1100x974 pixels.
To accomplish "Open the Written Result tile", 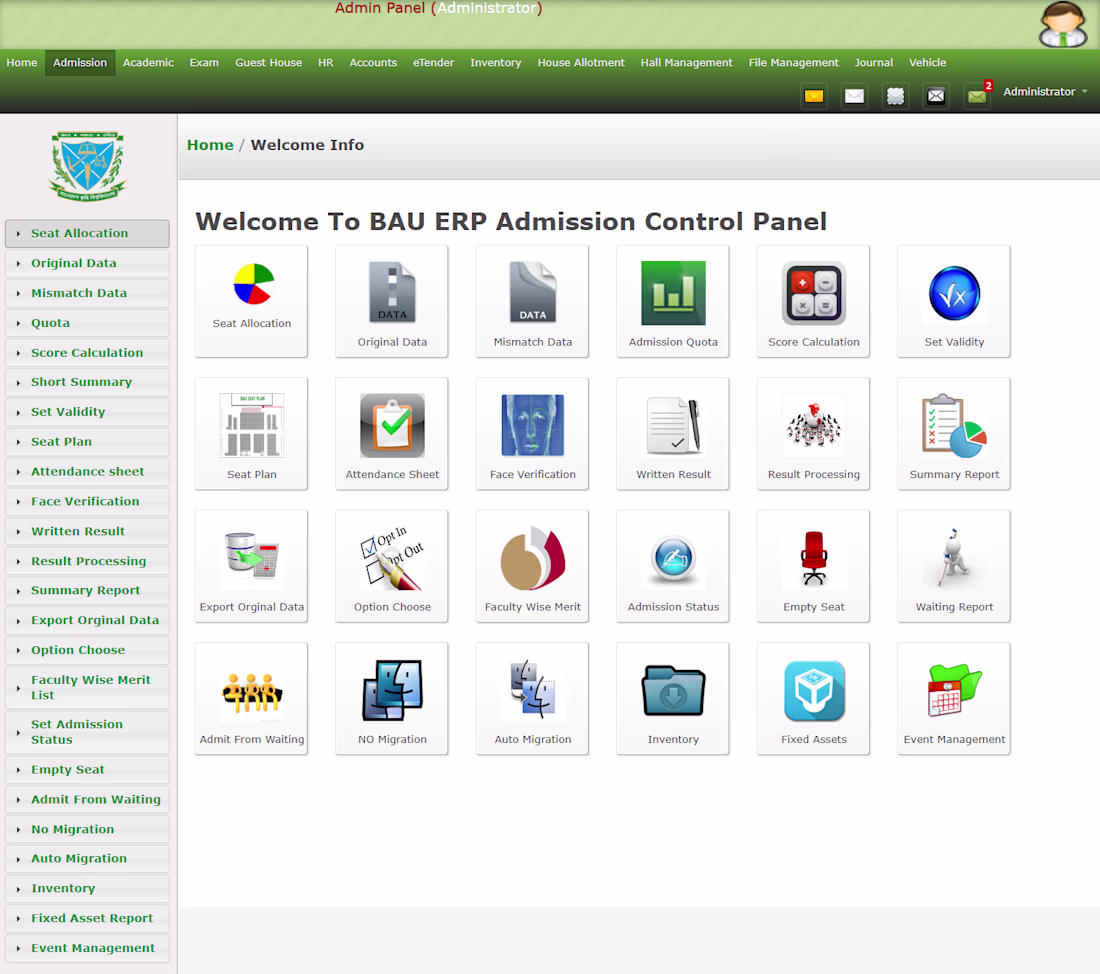I will pos(673,434).
